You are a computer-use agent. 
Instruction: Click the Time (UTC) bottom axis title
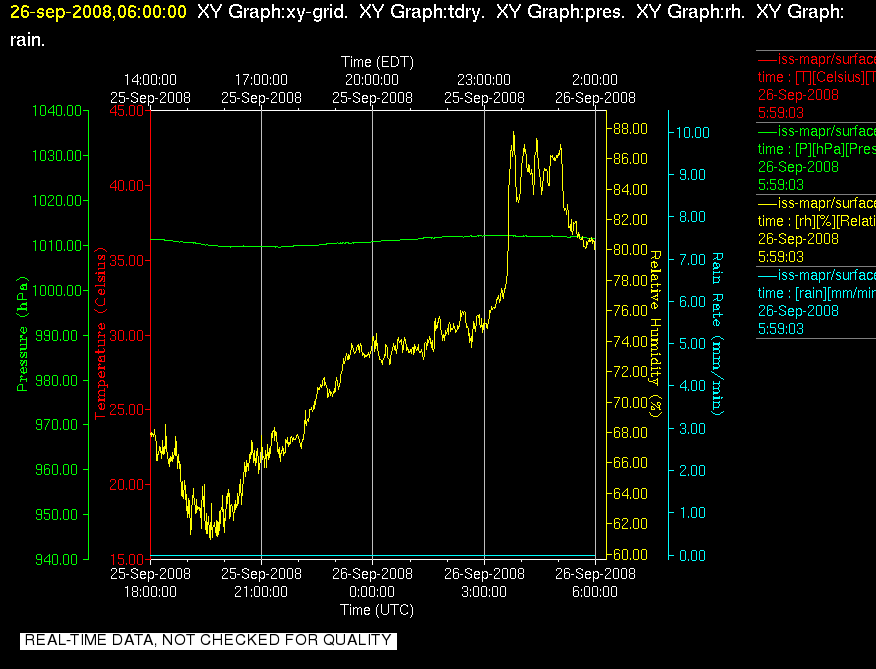point(377,609)
